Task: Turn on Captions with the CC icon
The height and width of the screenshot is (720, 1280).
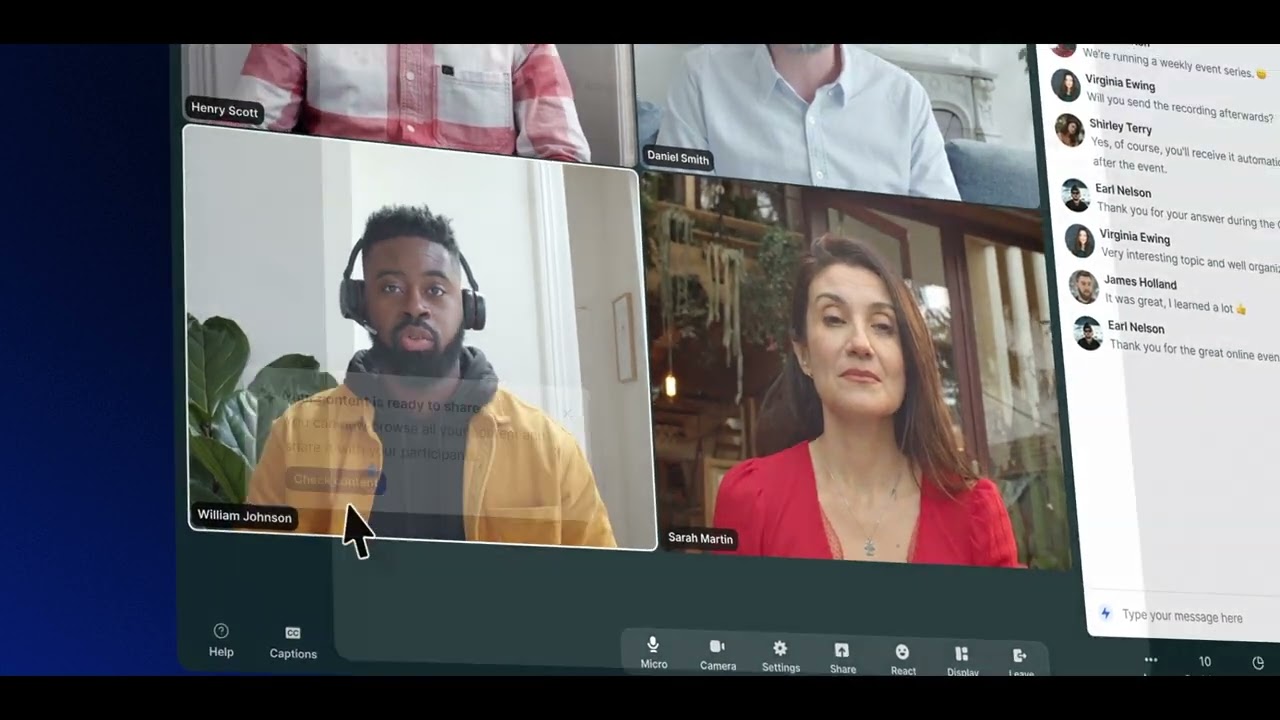Action: tap(293, 633)
